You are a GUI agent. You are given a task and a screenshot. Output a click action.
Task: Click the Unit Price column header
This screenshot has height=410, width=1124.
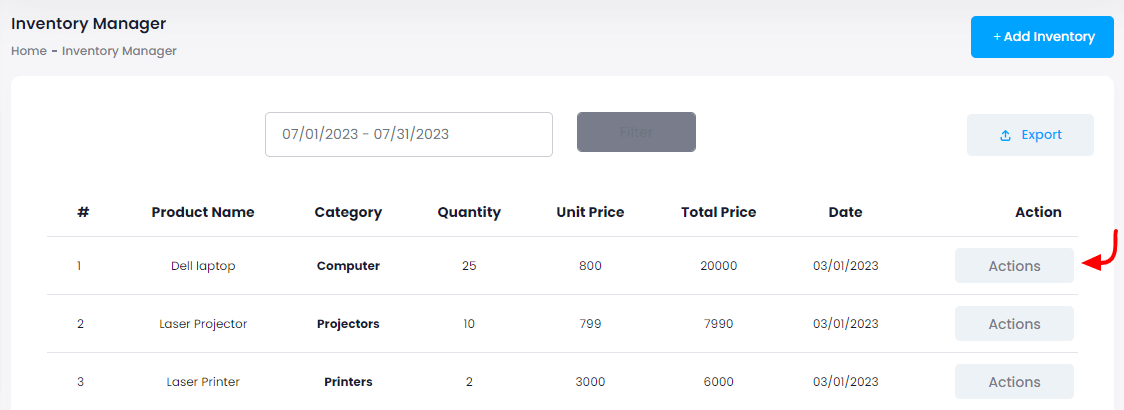[x=590, y=212]
